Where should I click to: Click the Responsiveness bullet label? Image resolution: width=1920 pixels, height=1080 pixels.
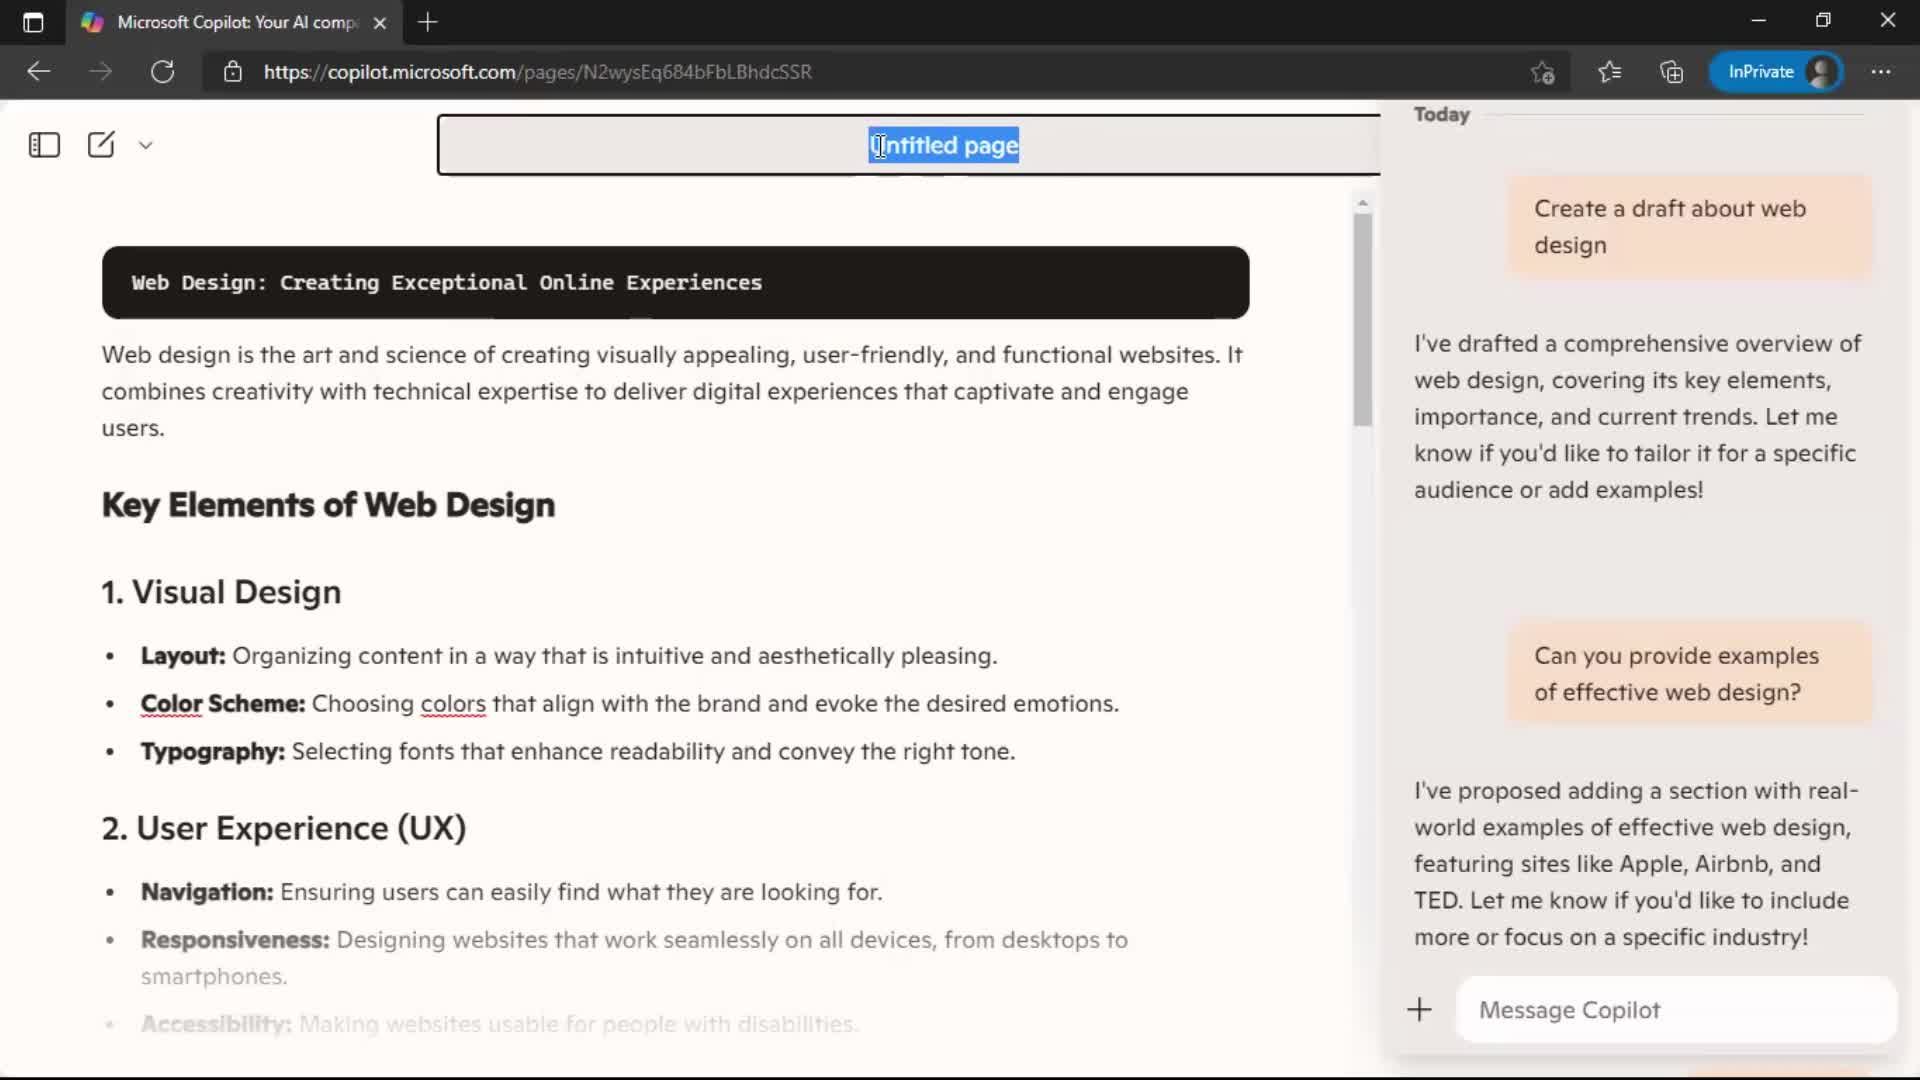tap(234, 940)
